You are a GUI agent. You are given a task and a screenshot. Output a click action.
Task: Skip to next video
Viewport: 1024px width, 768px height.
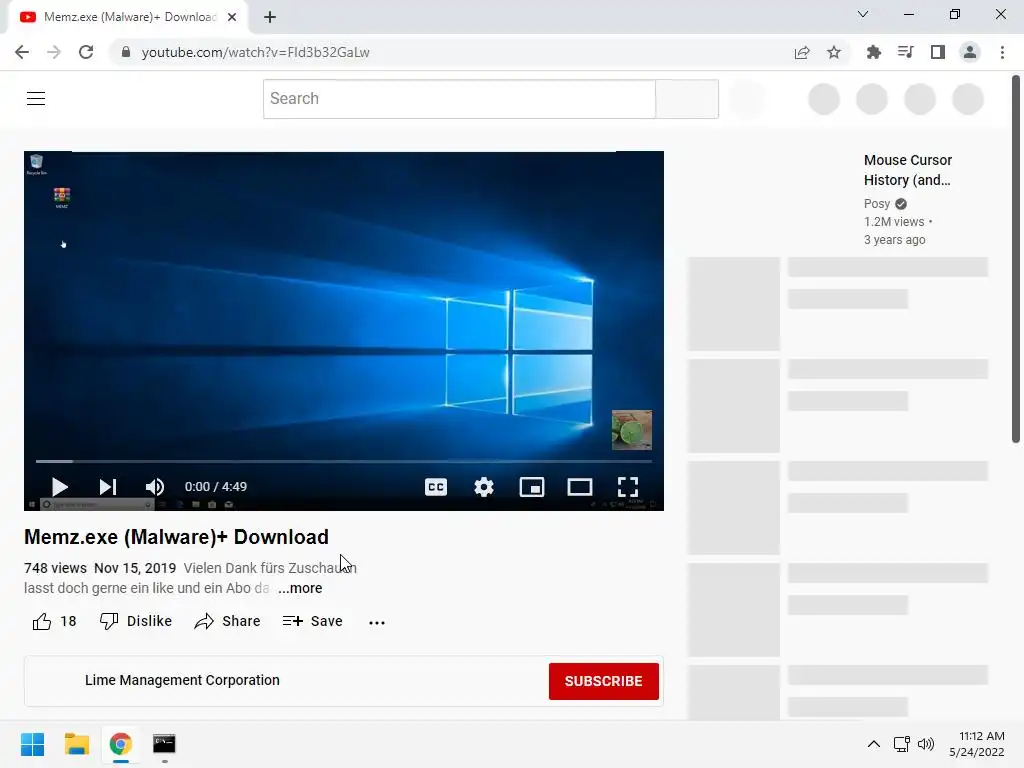click(x=108, y=487)
